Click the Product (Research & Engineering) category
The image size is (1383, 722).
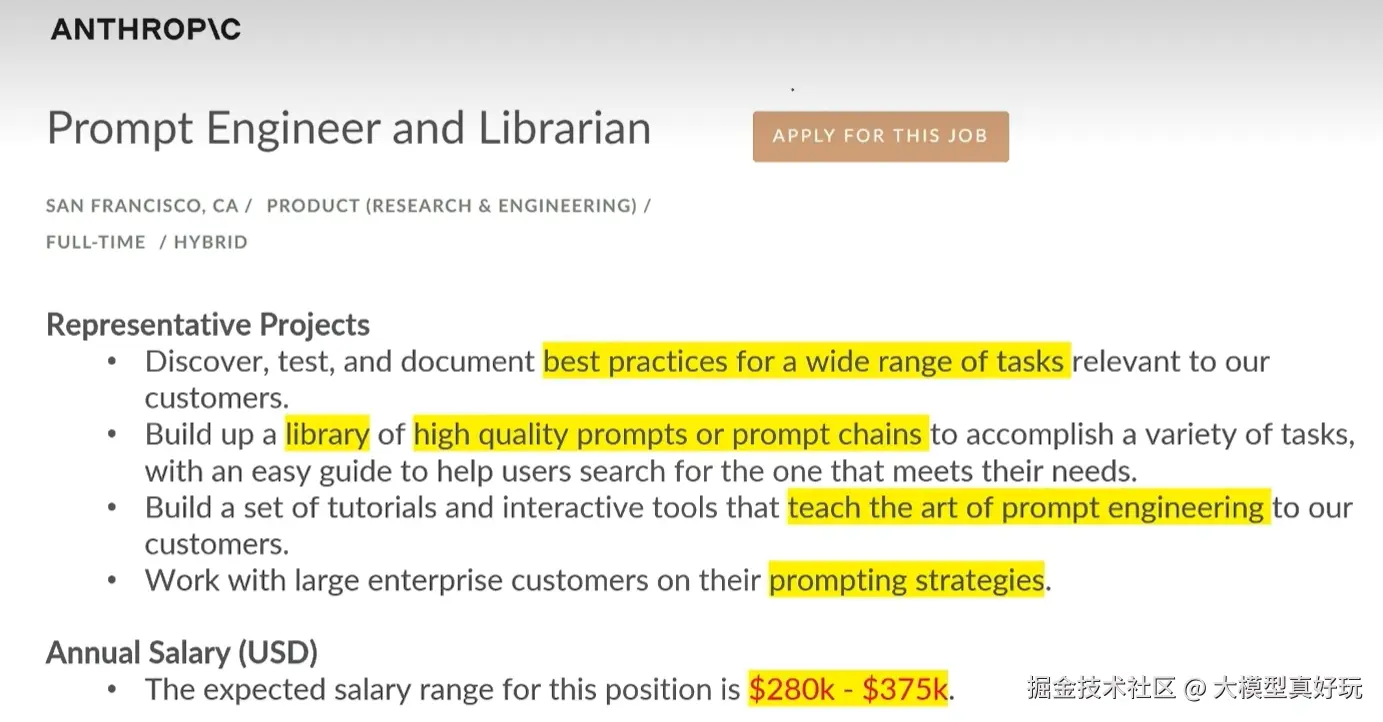[x=452, y=206]
